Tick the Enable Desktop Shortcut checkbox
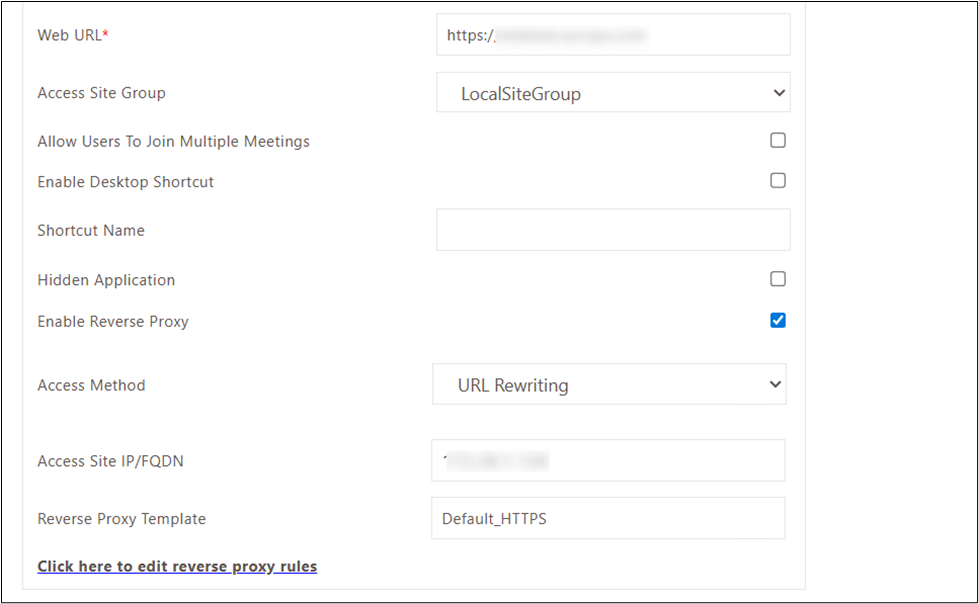Image resolution: width=979 pixels, height=604 pixels. click(778, 181)
